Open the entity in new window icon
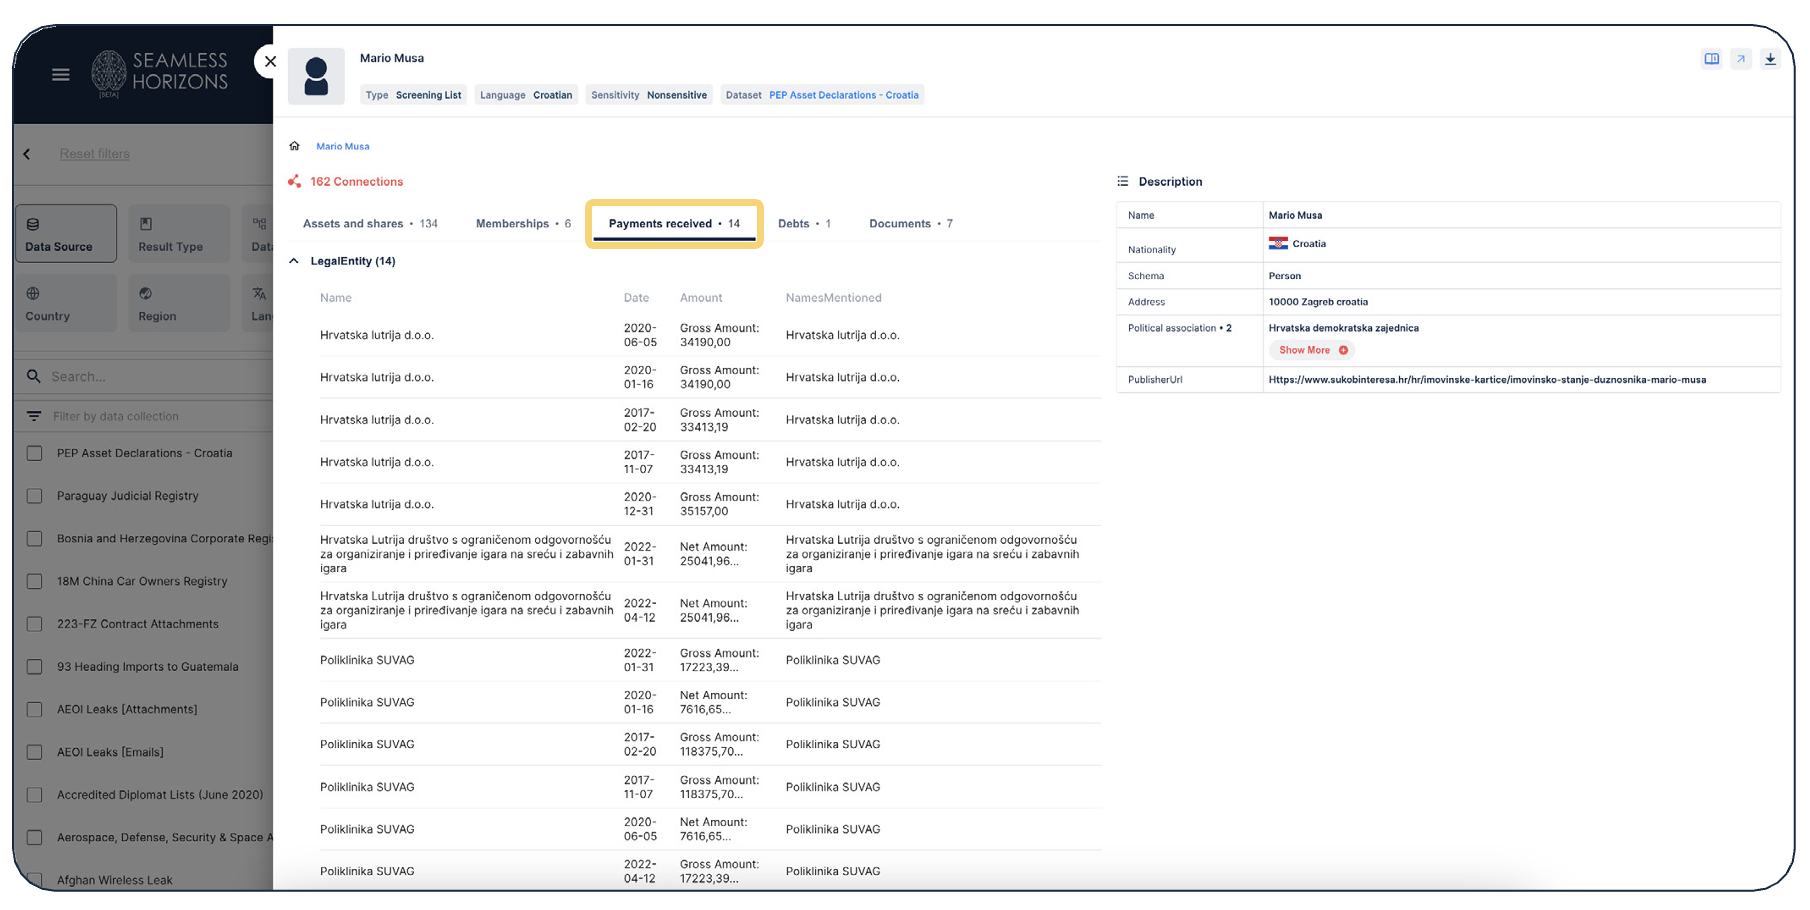The height and width of the screenshot is (910, 1810). [x=1741, y=59]
